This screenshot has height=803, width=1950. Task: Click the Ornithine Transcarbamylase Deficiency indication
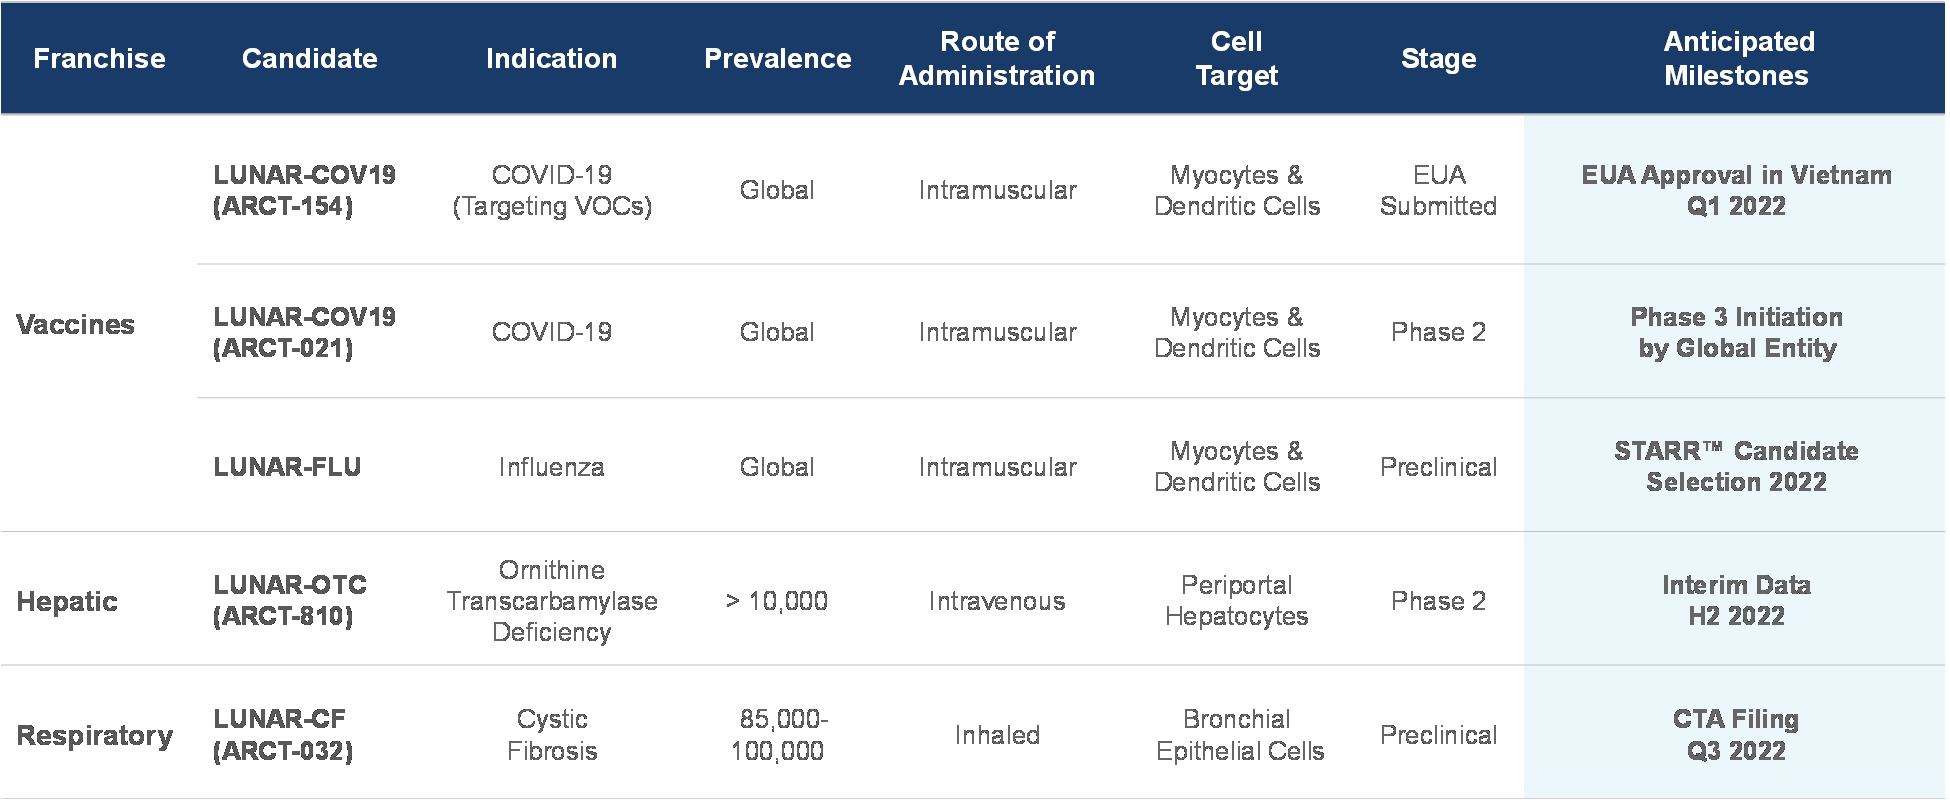(x=551, y=601)
